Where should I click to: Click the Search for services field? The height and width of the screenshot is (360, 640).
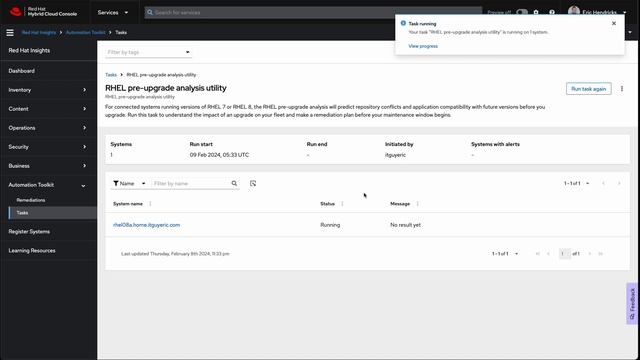point(313,13)
